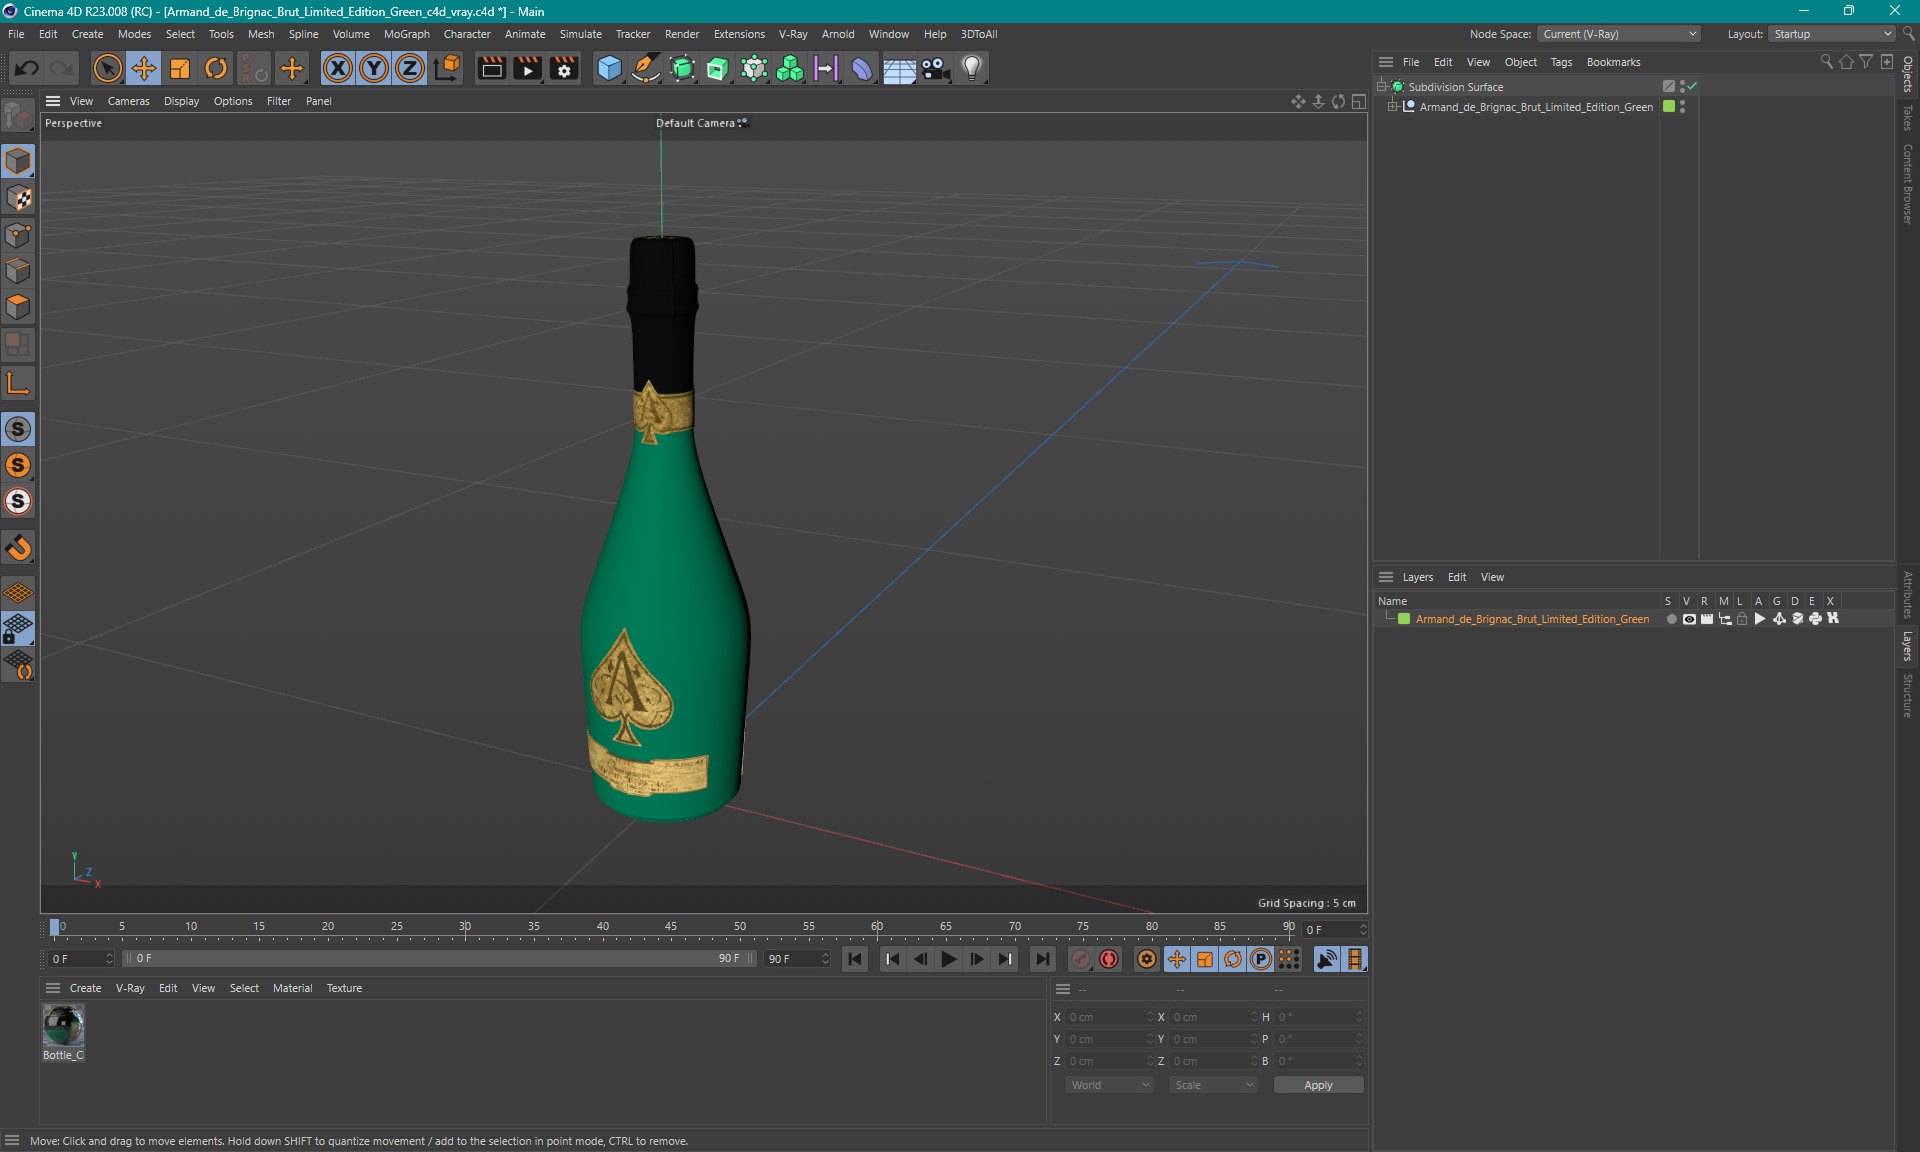Toggle the Locked Workplane icon
This screenshot has height=1152, width=1920.
(x=18, y=629)
